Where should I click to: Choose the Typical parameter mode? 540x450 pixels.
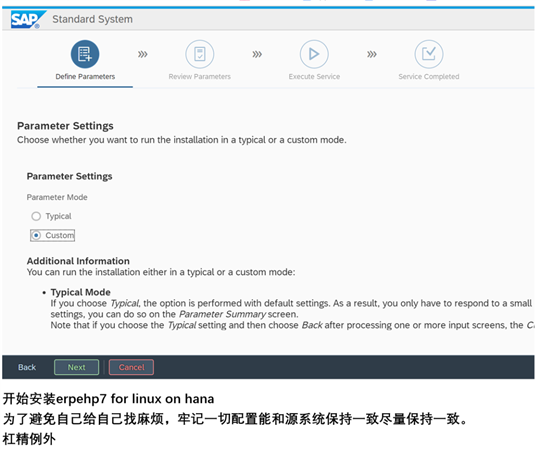[36, 216]
